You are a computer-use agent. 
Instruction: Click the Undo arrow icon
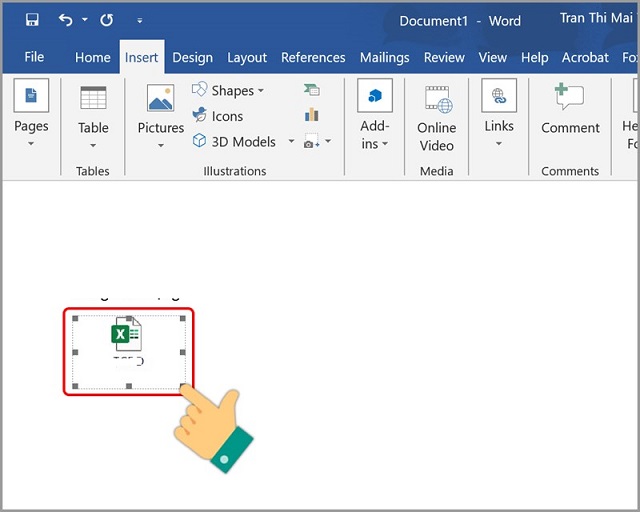(66, 20)
